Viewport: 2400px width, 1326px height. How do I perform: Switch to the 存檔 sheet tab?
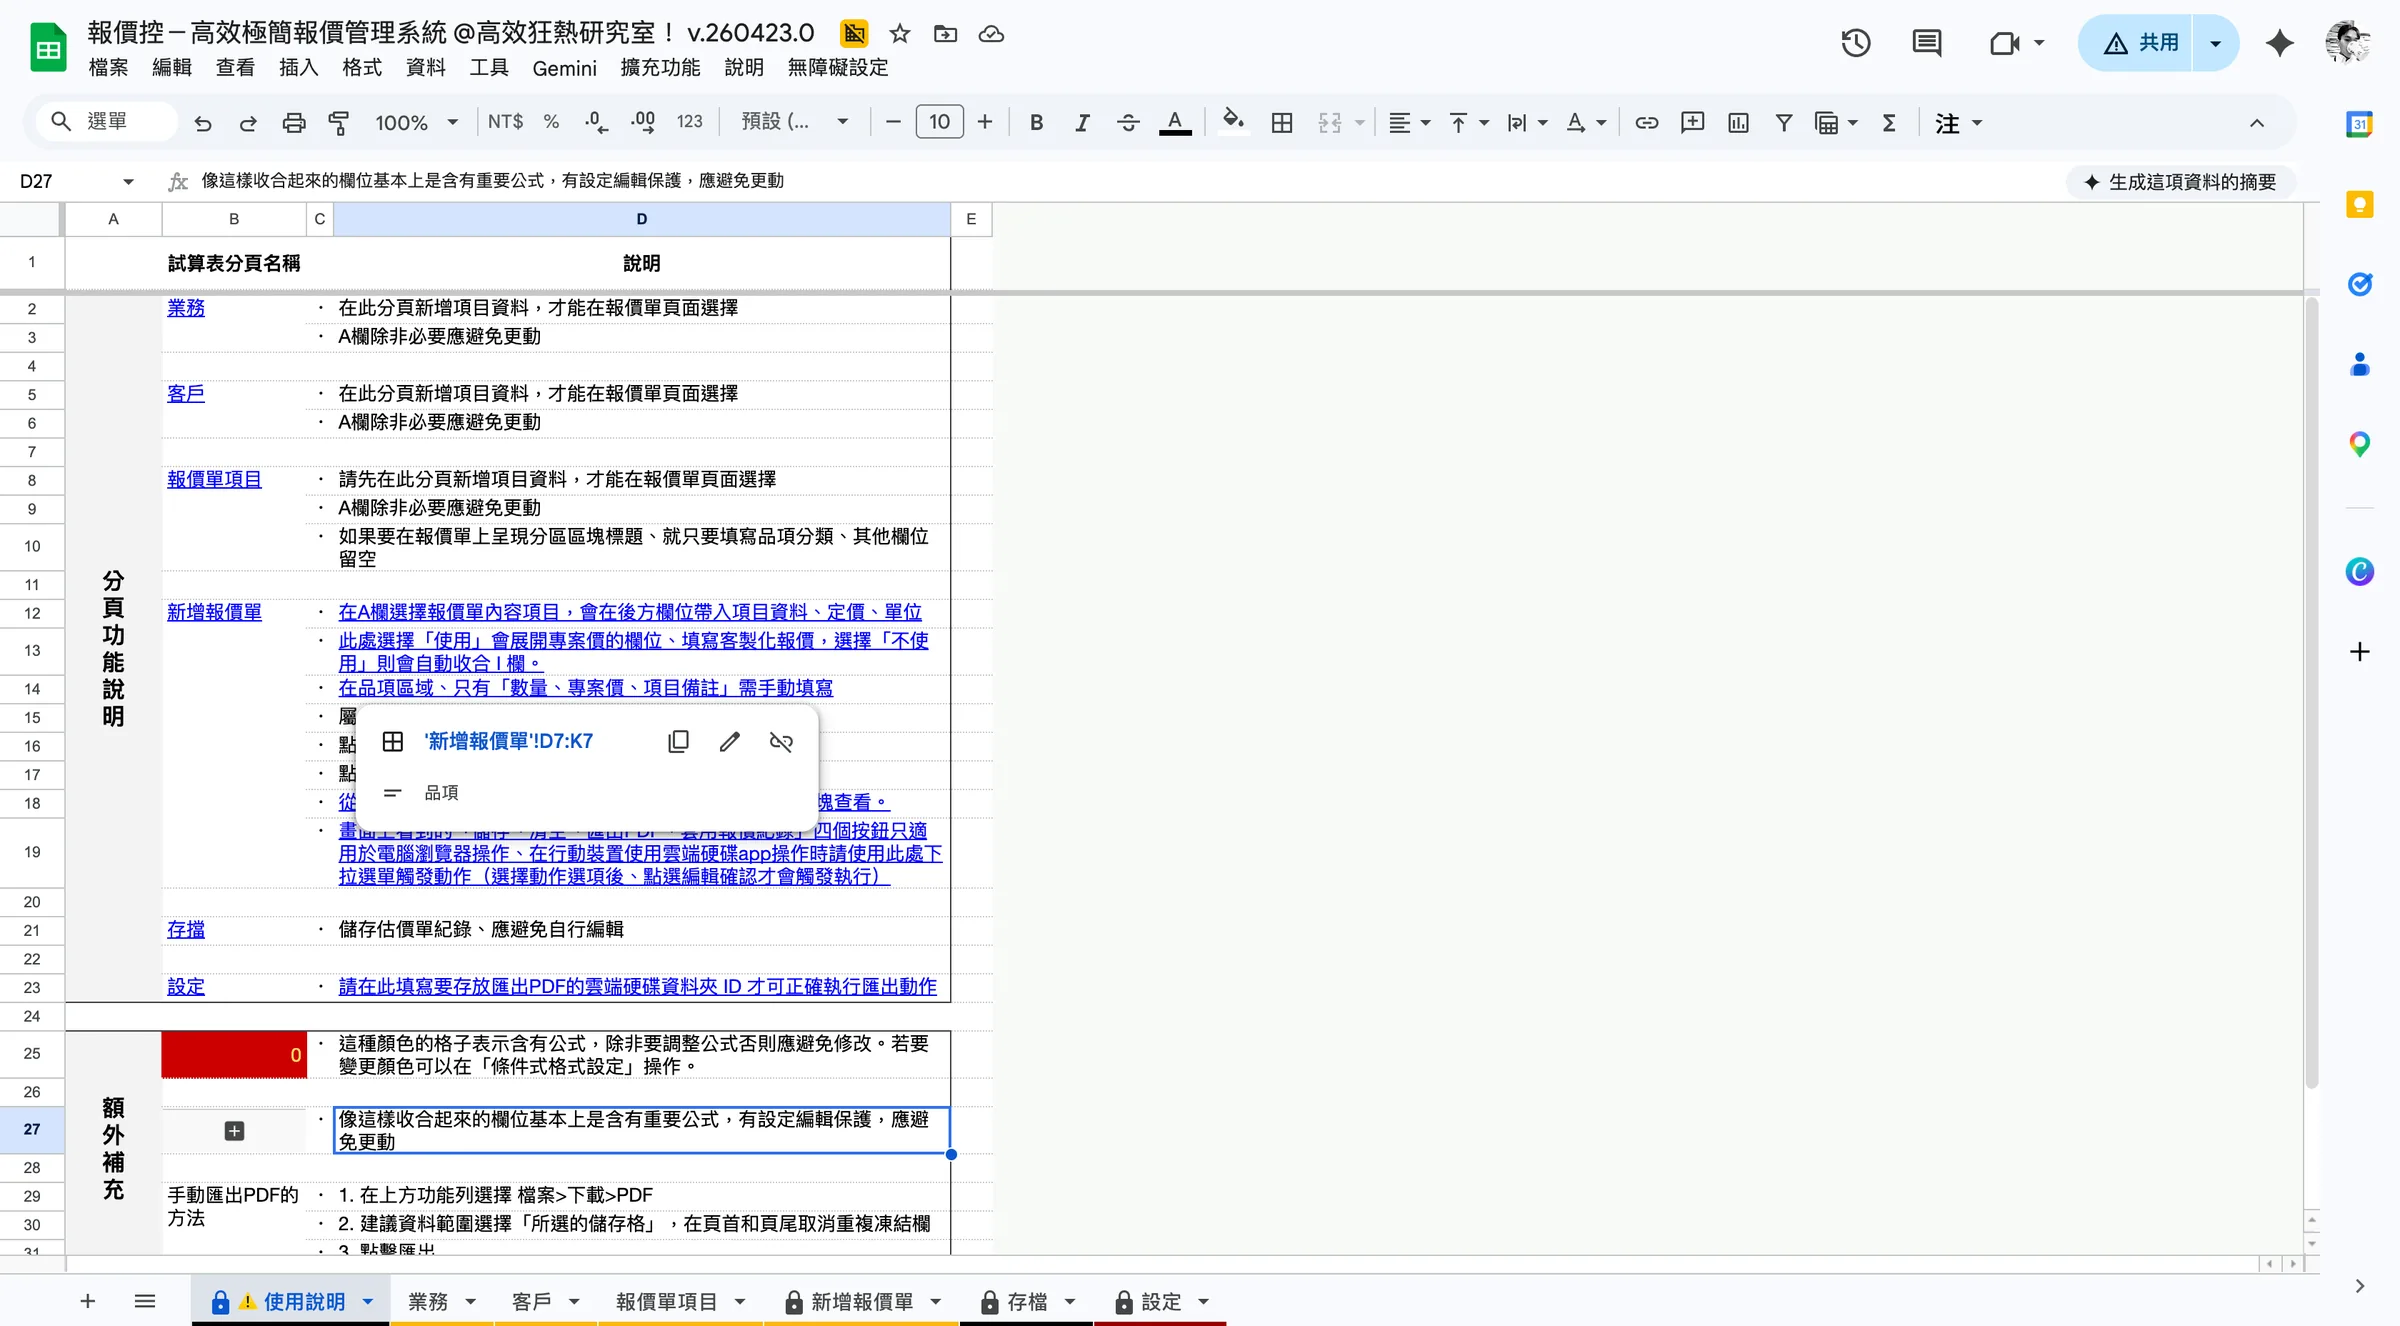(1027, 1302)
